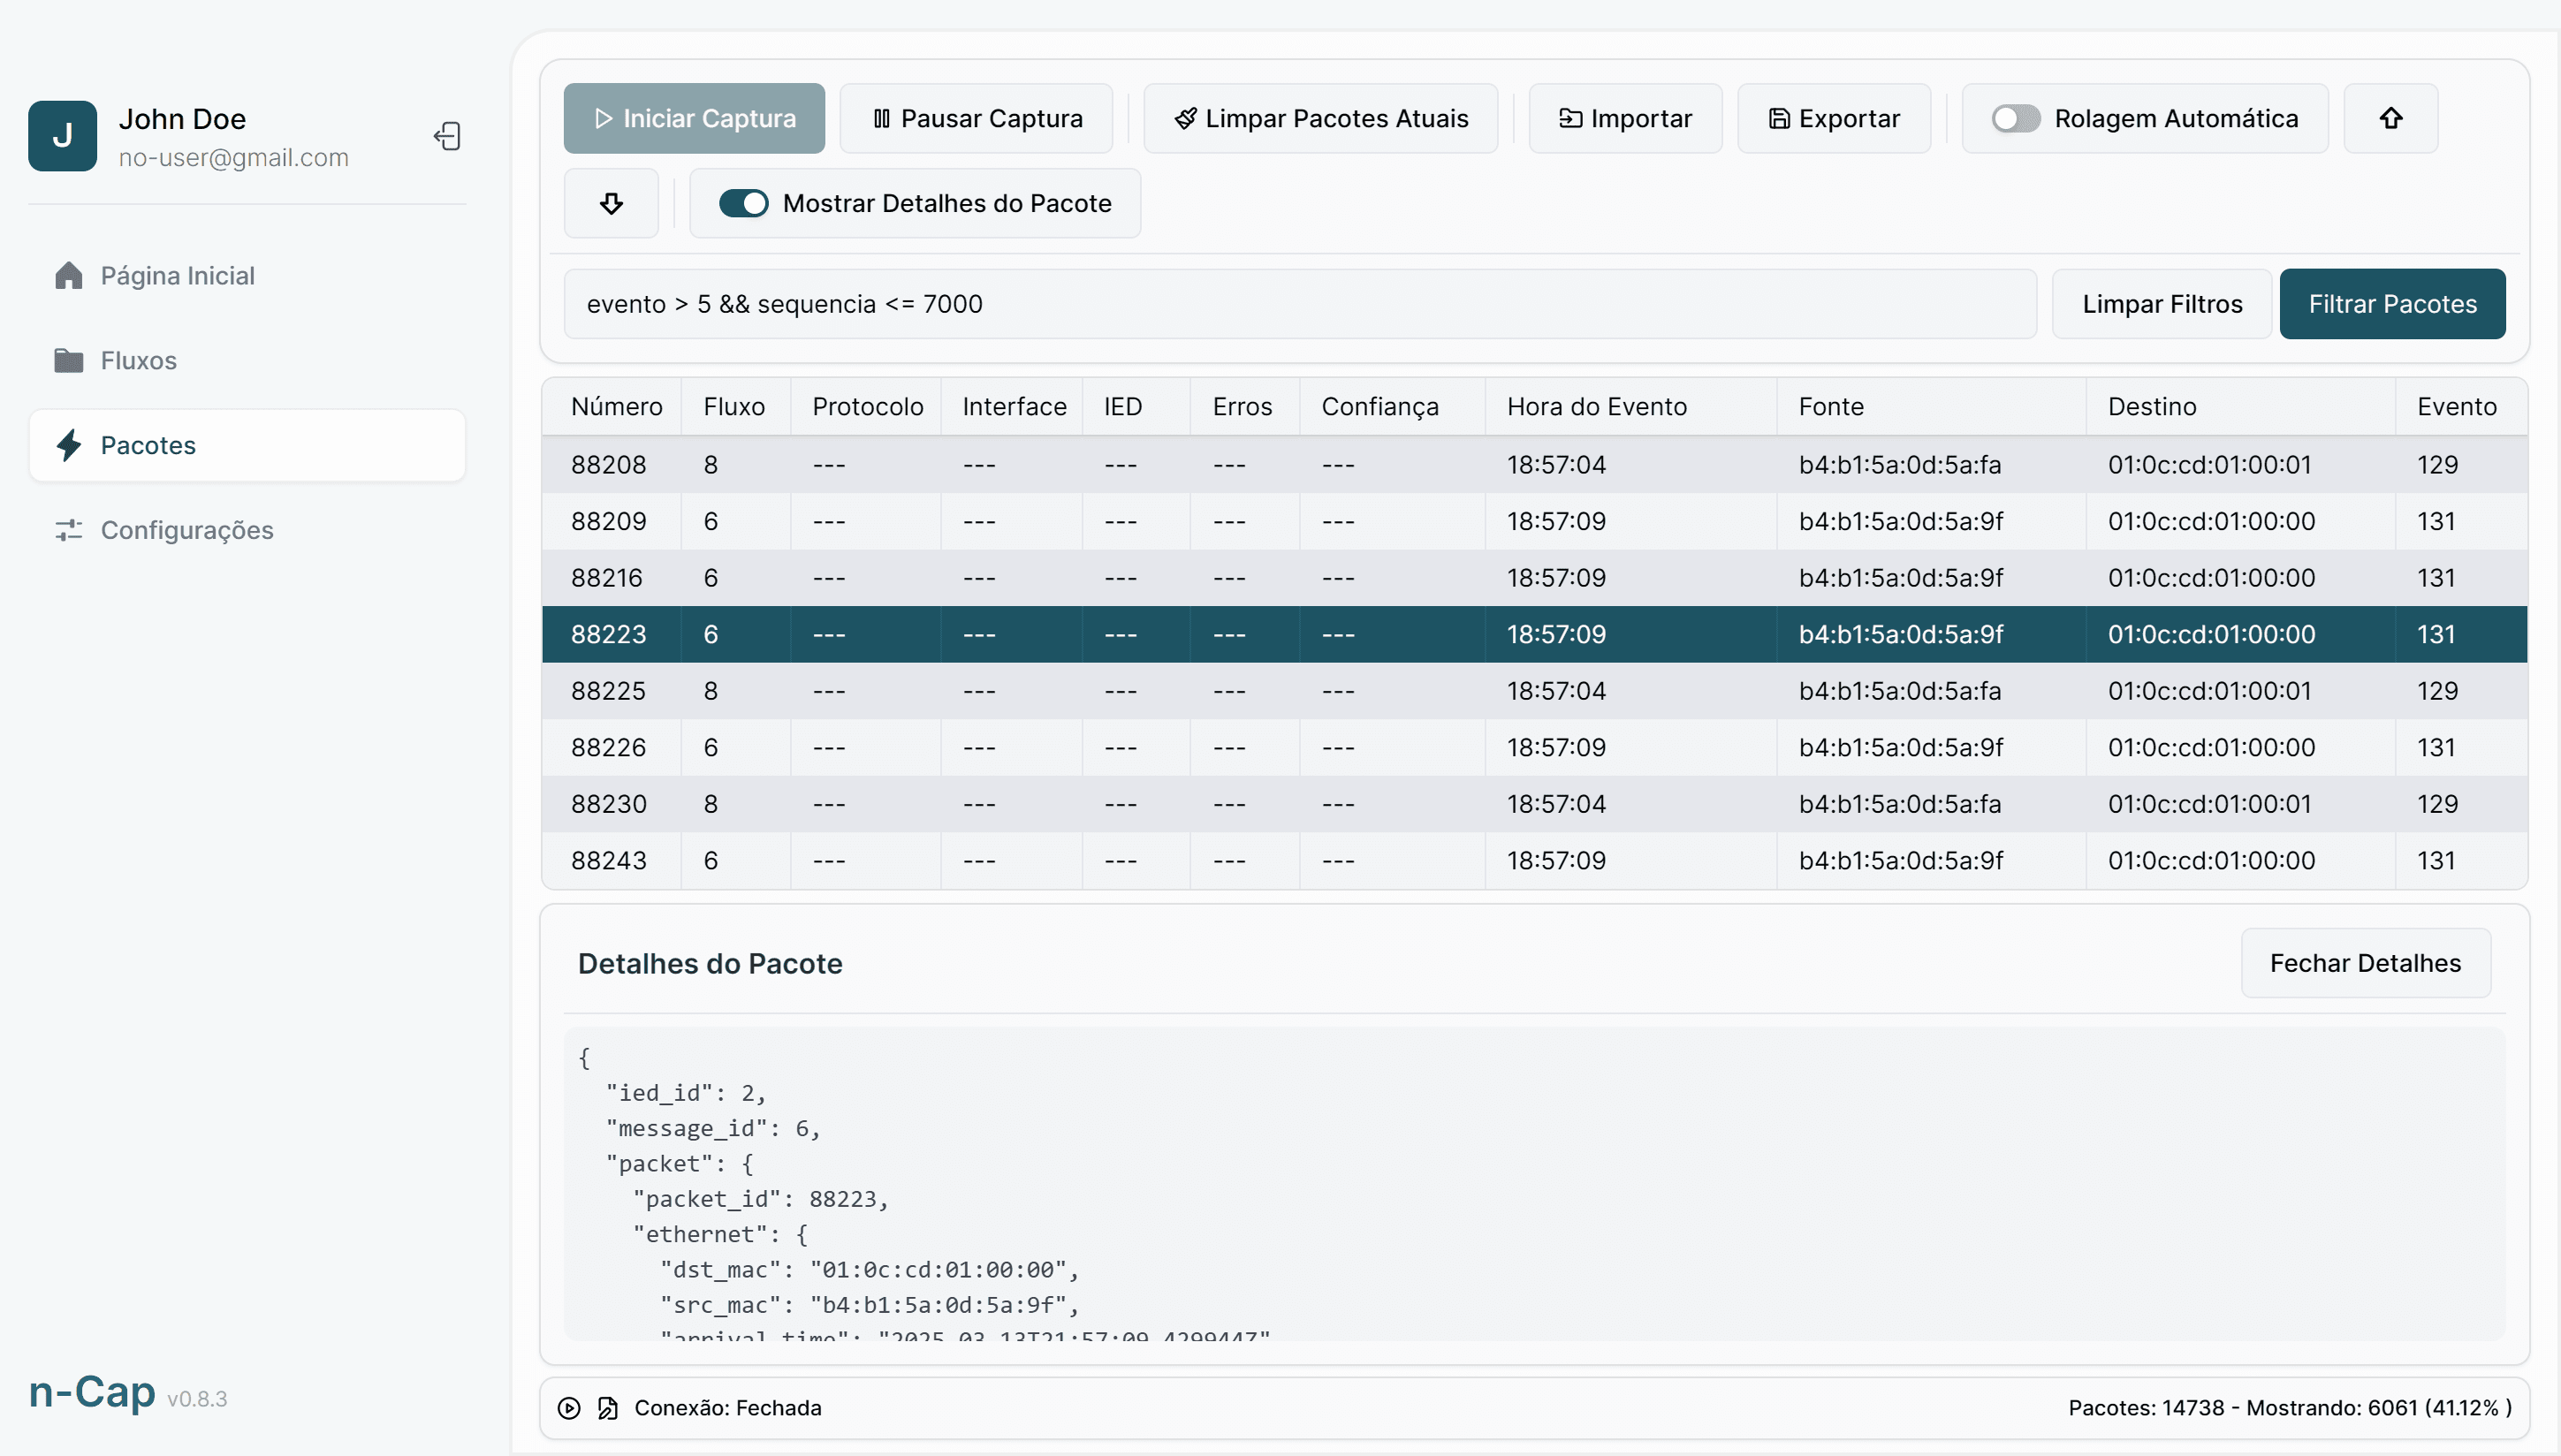Select packet row 88243
2561x1456 pixels.
tap(1534, 860)
